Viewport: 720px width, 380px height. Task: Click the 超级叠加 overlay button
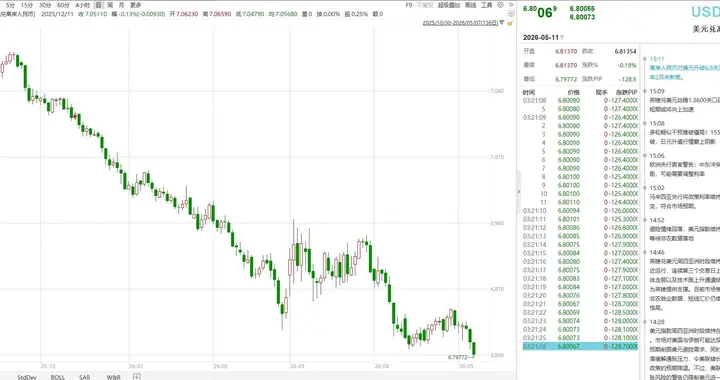pyautogui.click(x=449, y=5)
